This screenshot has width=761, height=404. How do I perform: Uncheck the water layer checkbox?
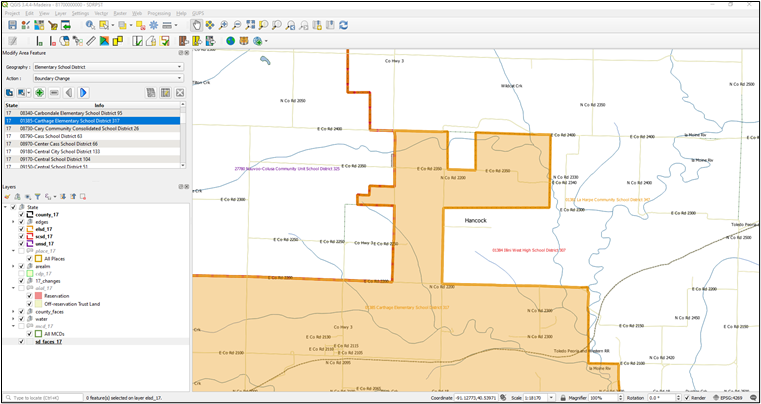[21, 319]
